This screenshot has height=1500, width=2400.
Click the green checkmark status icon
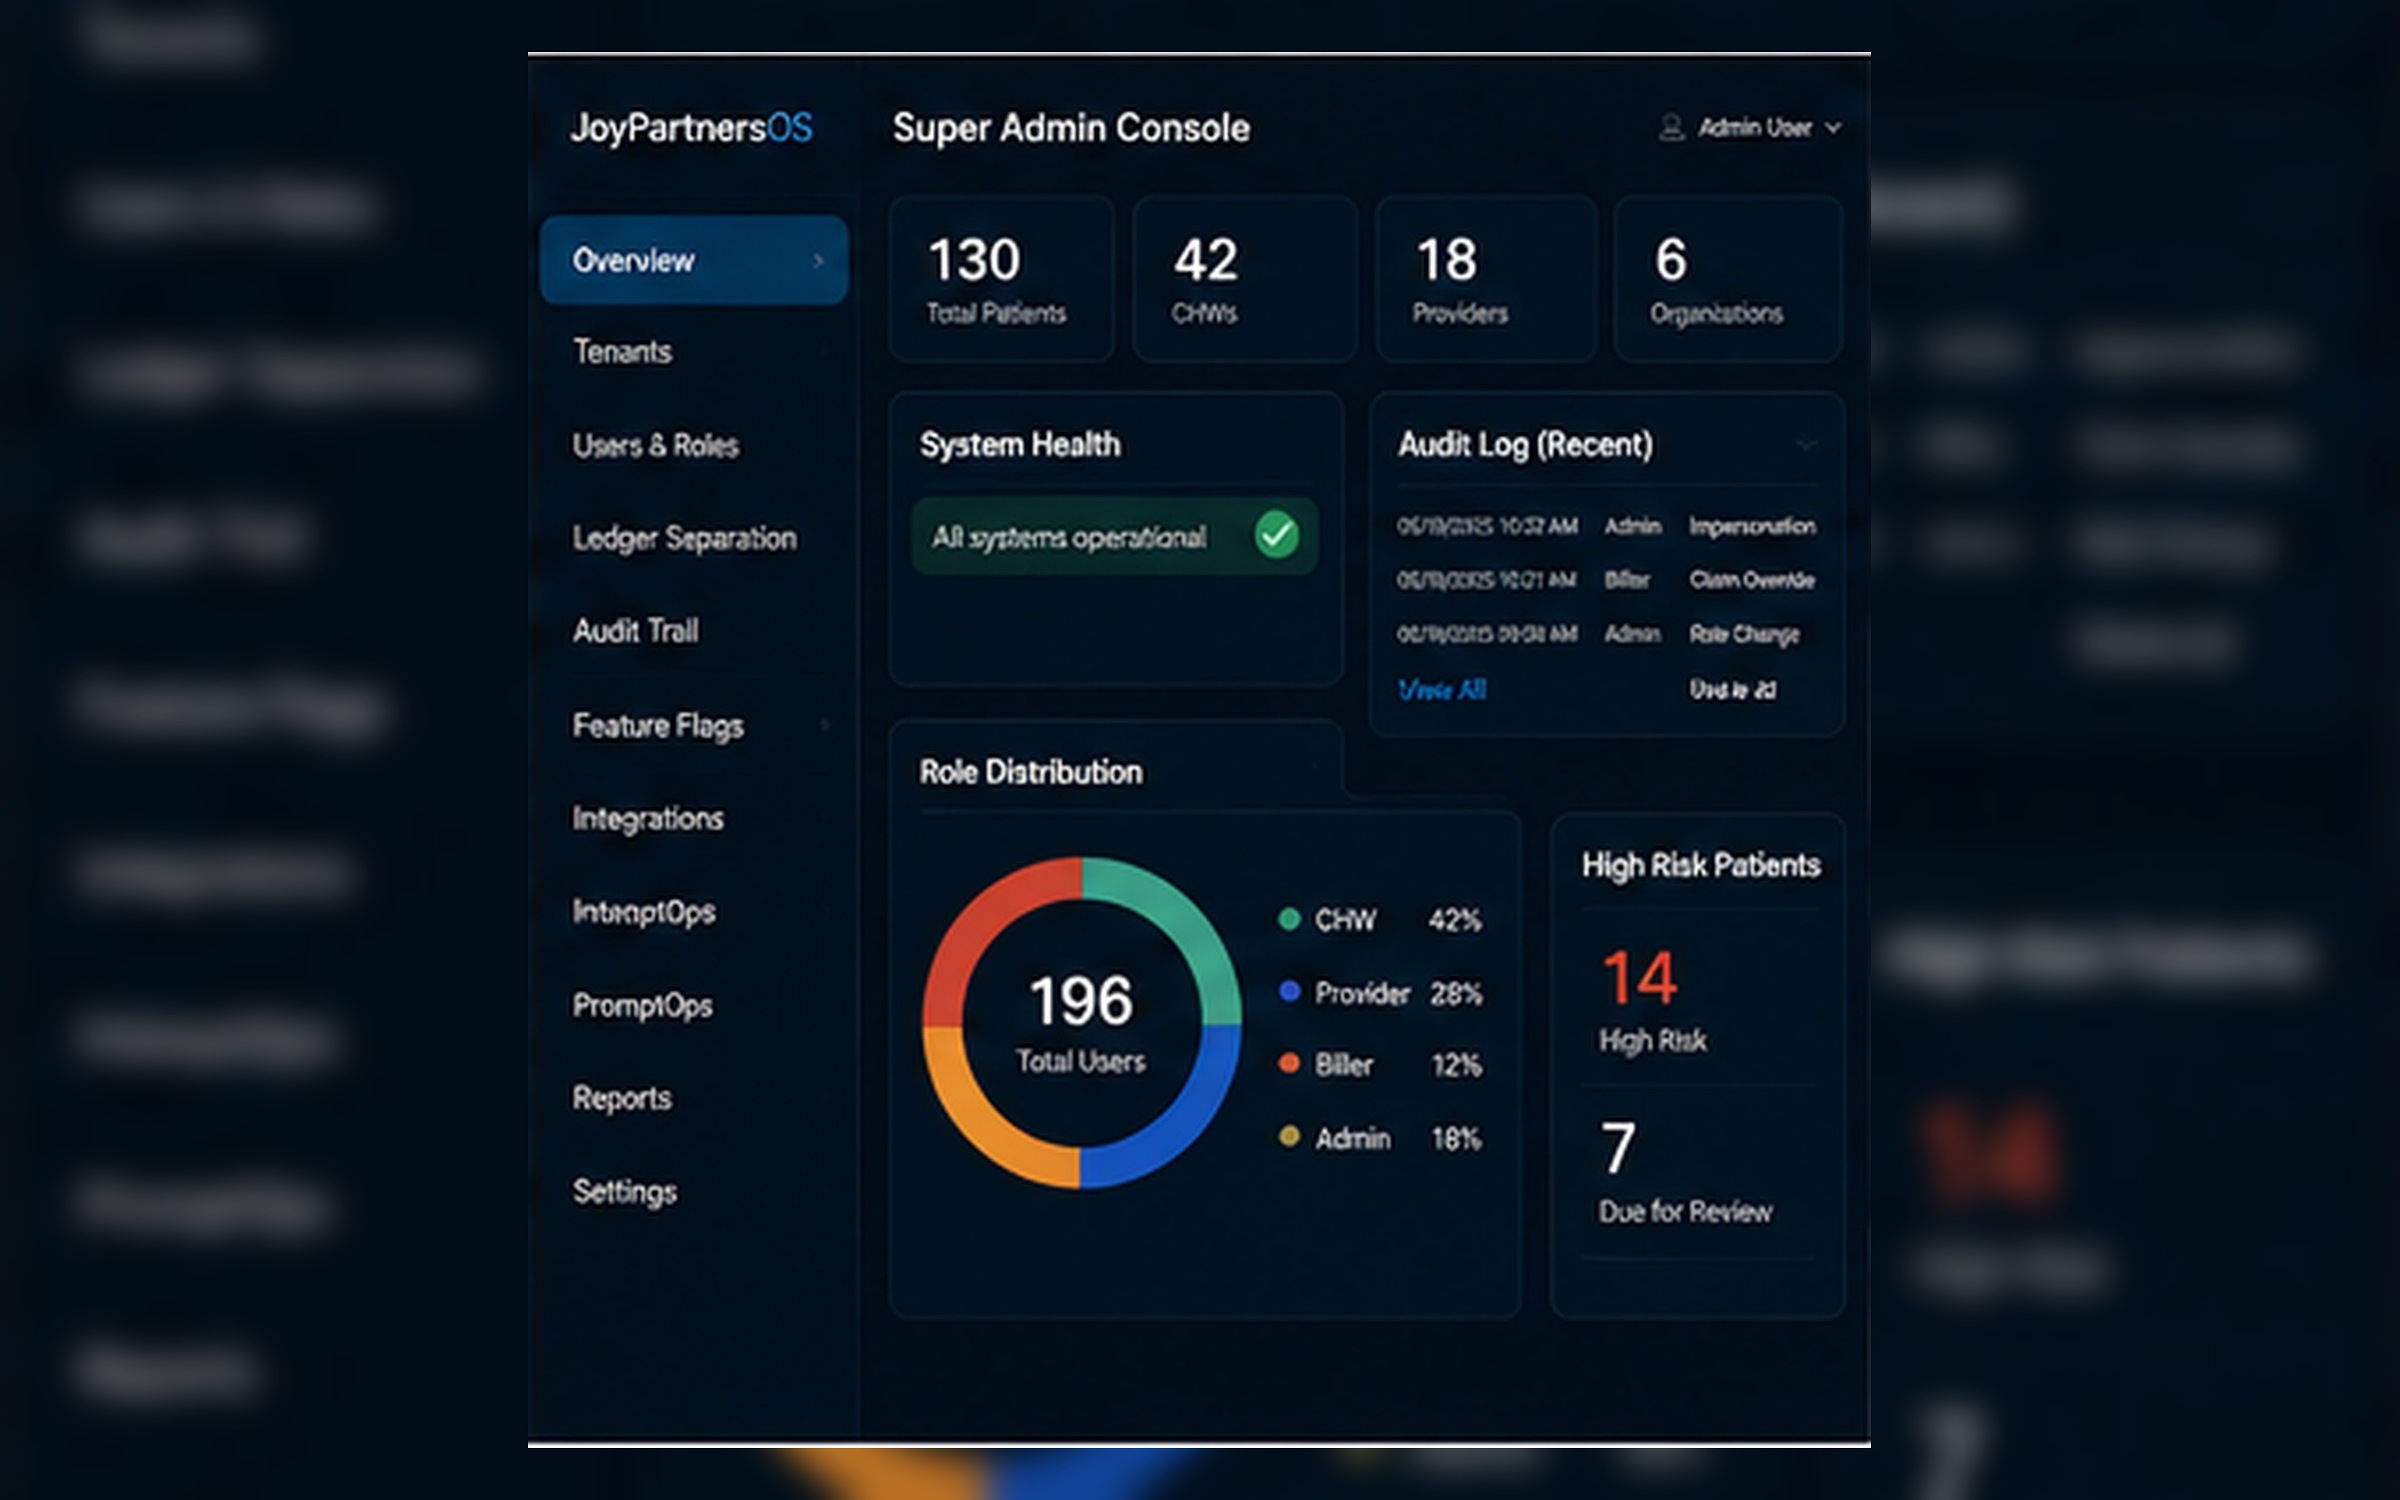coord(1277,535)
